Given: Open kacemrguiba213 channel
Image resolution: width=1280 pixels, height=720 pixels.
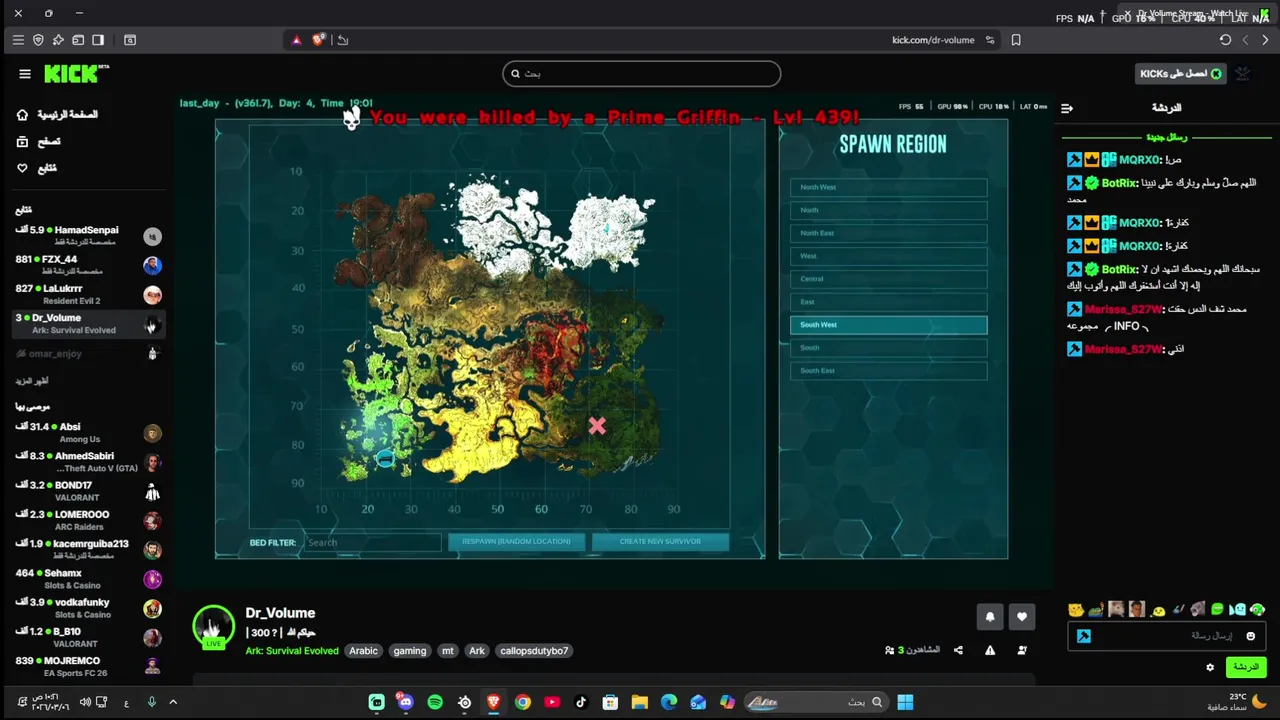Looking at the screenshot, I should tap(88, 549).
